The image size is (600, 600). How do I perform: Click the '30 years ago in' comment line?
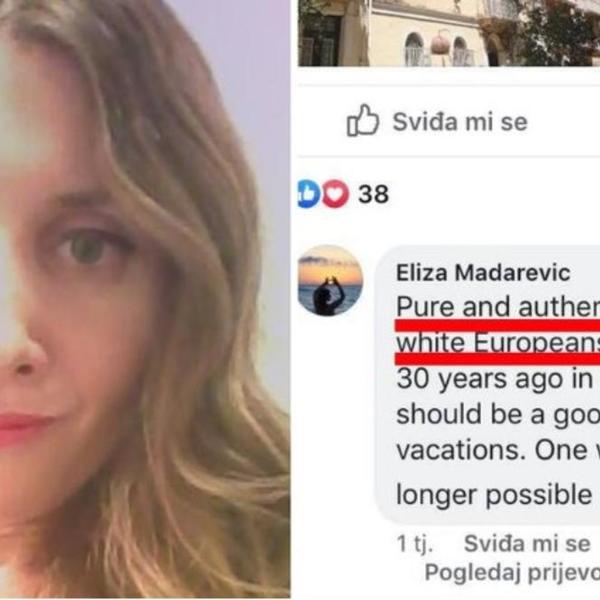494,379
